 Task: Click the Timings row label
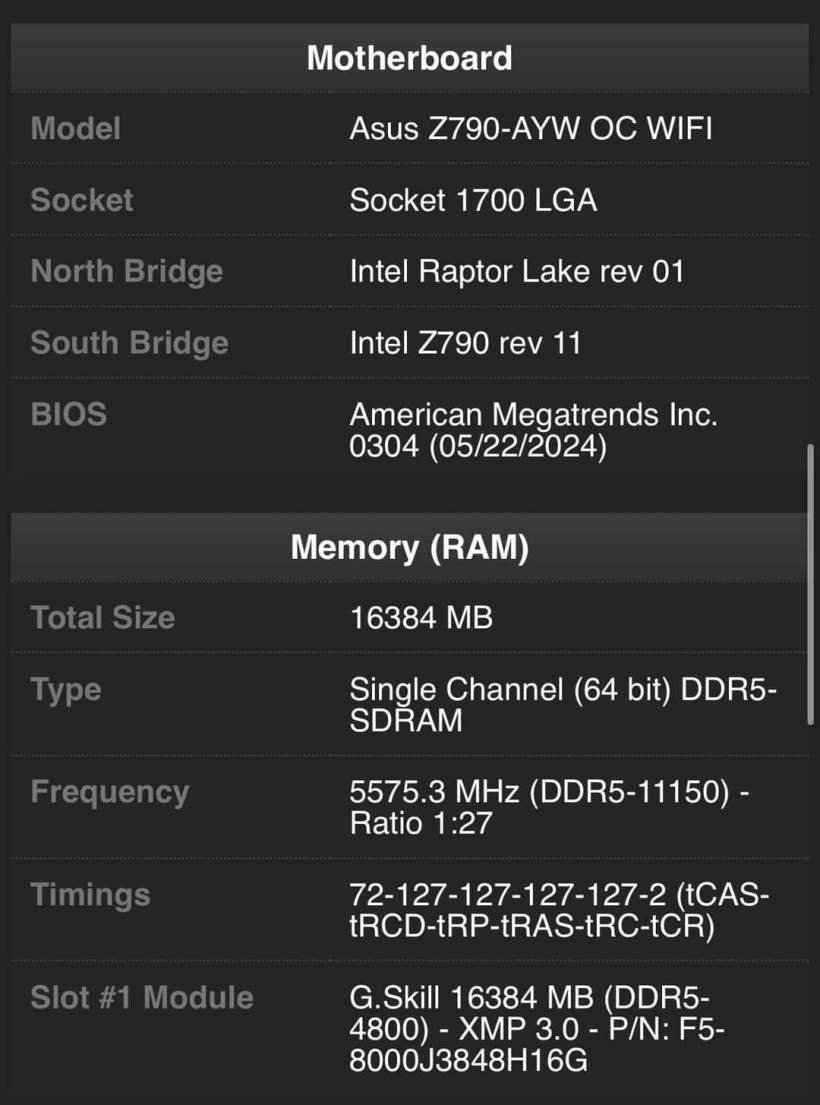point(90,895)
